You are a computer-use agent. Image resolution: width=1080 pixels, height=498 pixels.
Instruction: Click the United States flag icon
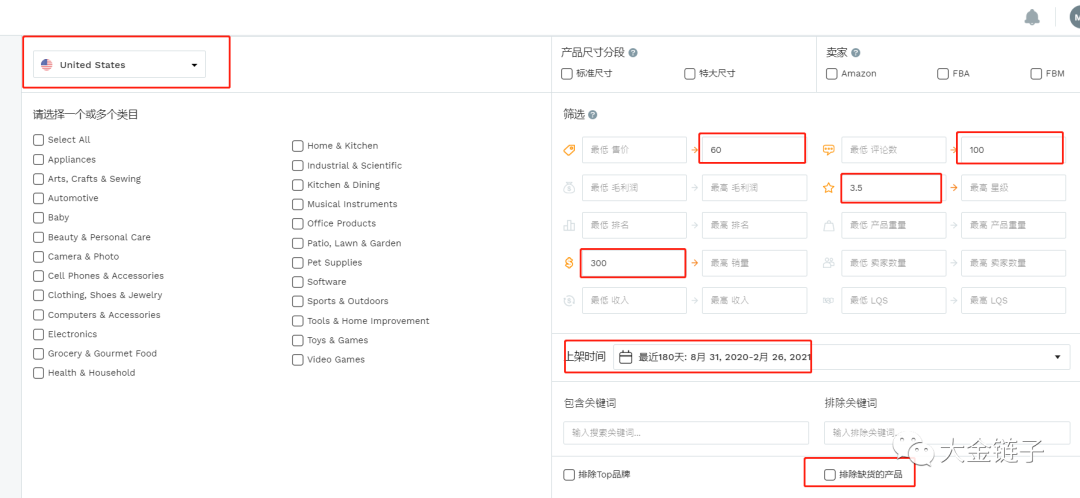(x=47, y=65)
